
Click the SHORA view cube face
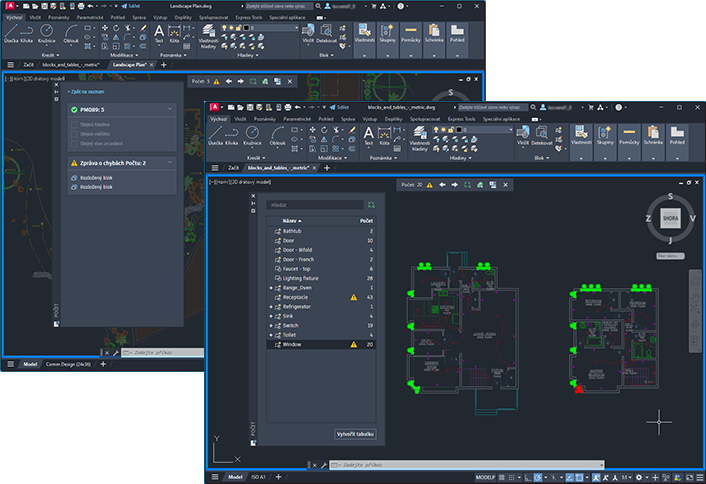click(x=670, y=218)
